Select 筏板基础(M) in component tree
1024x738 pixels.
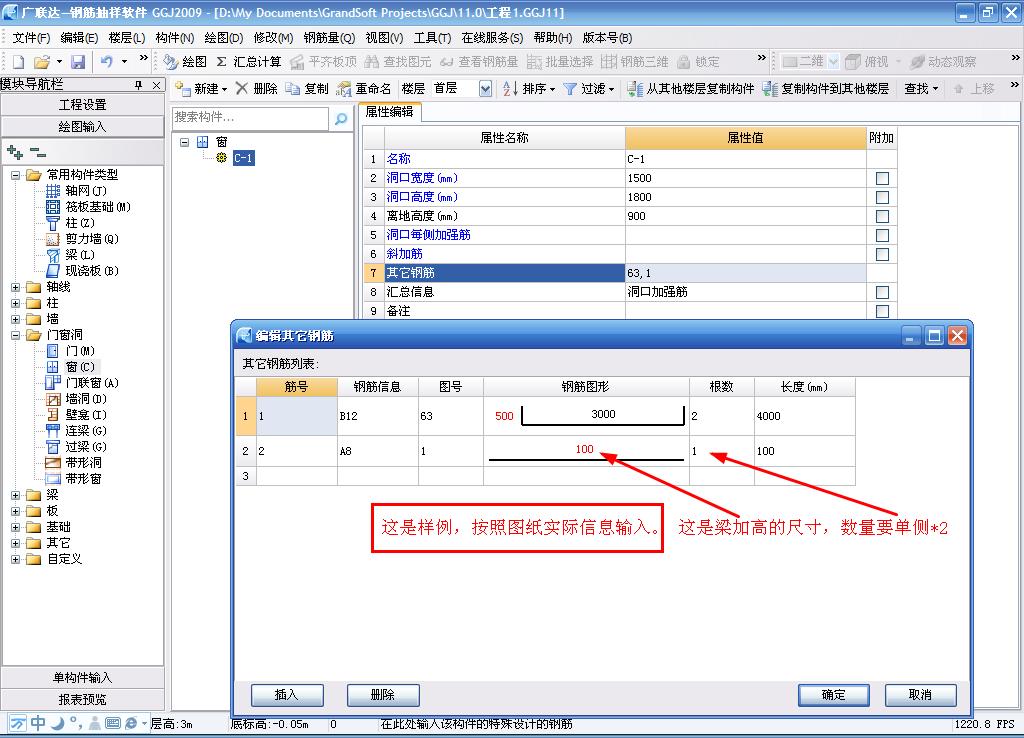[98, 207]
